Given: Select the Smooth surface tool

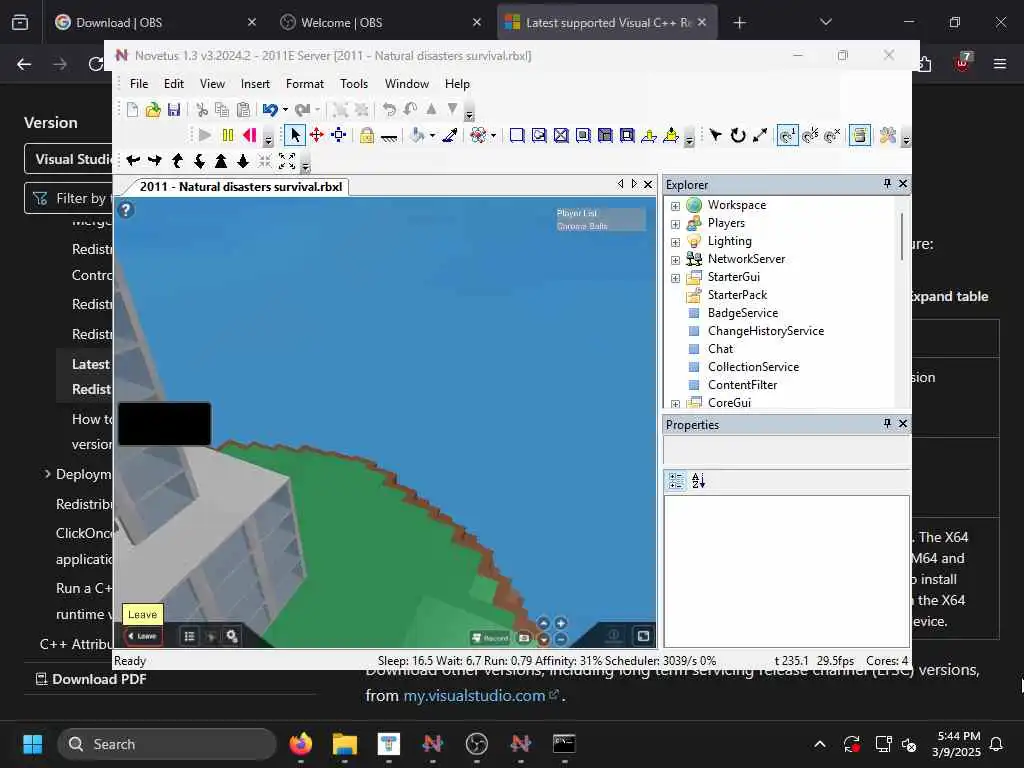Looking at the screenshot, I should [x=517, y=135].
